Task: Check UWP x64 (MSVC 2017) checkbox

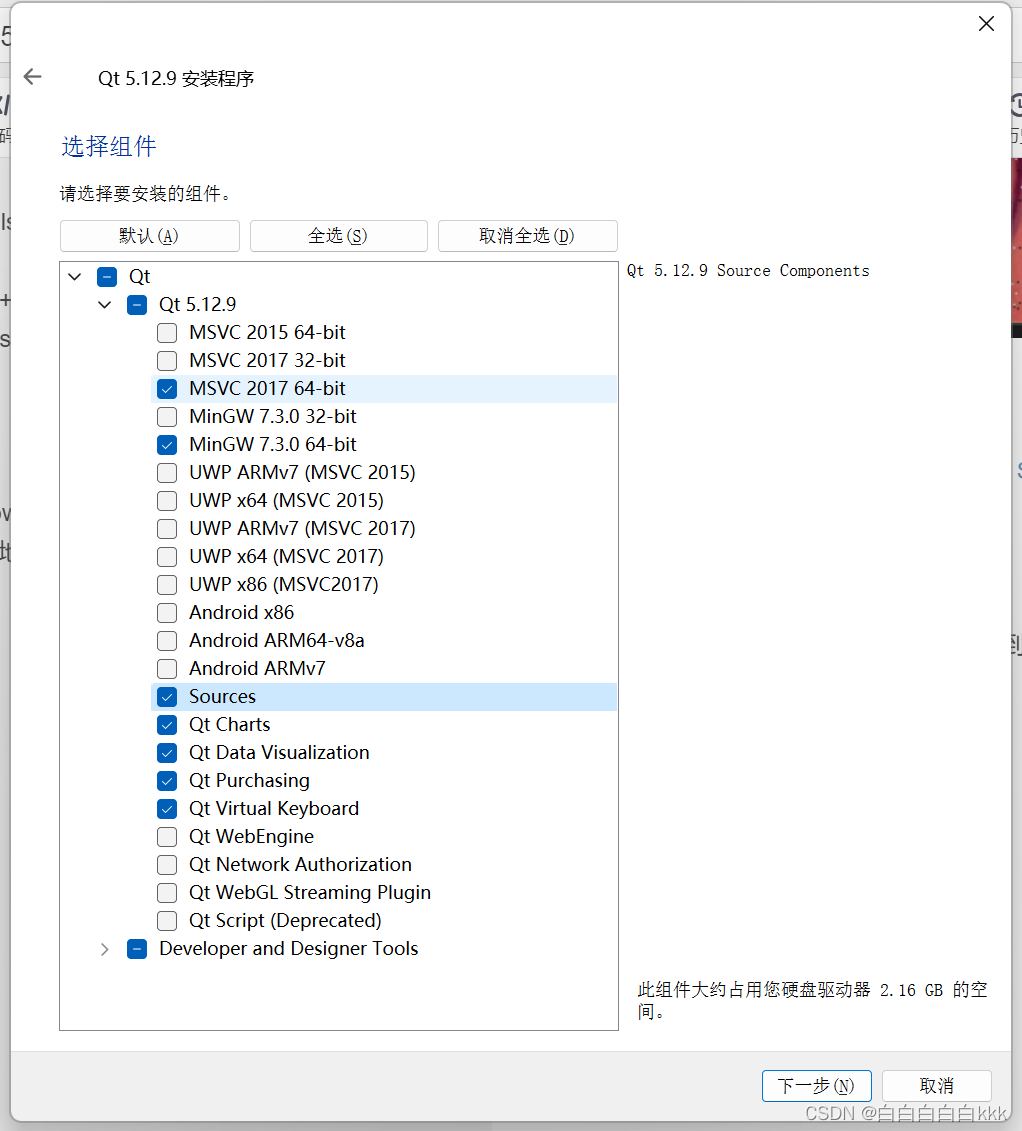Action: pos(167,556)
